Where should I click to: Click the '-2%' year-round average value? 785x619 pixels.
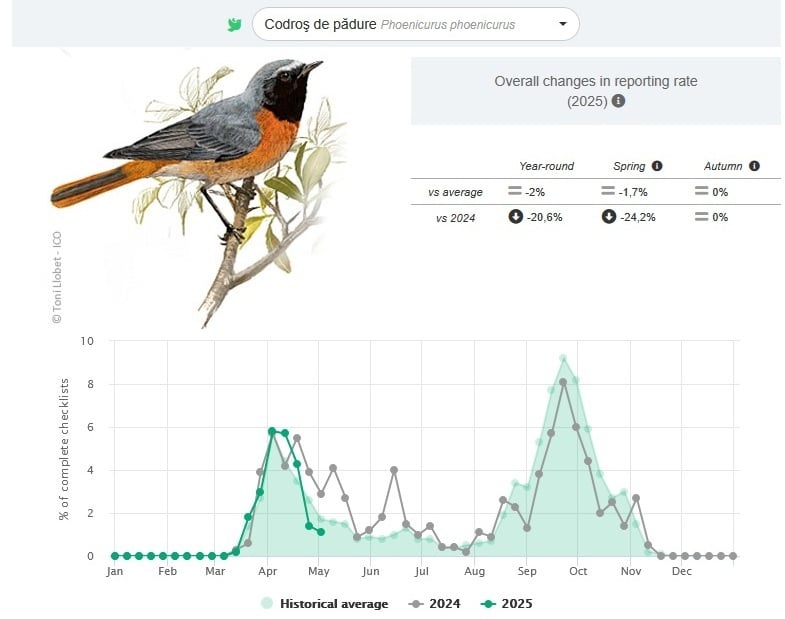click(535, 192)
